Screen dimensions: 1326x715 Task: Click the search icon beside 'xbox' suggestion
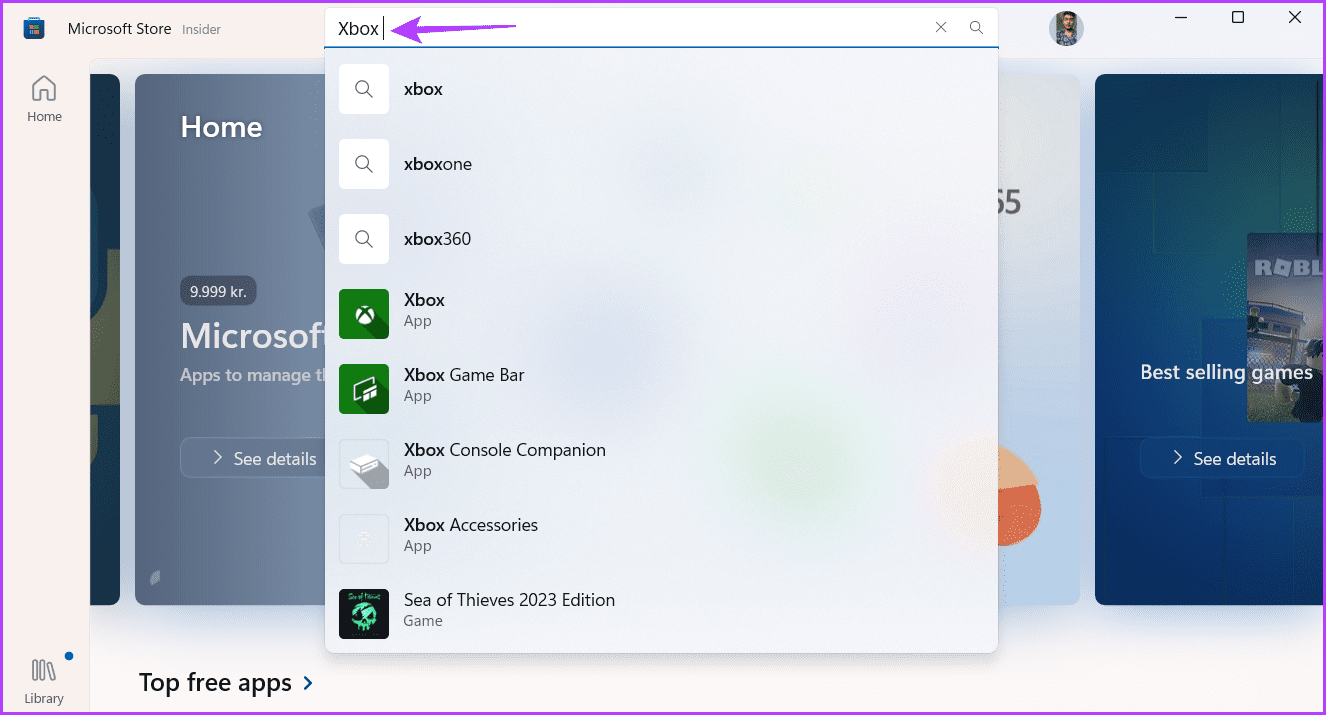click(x=364, y=89)
